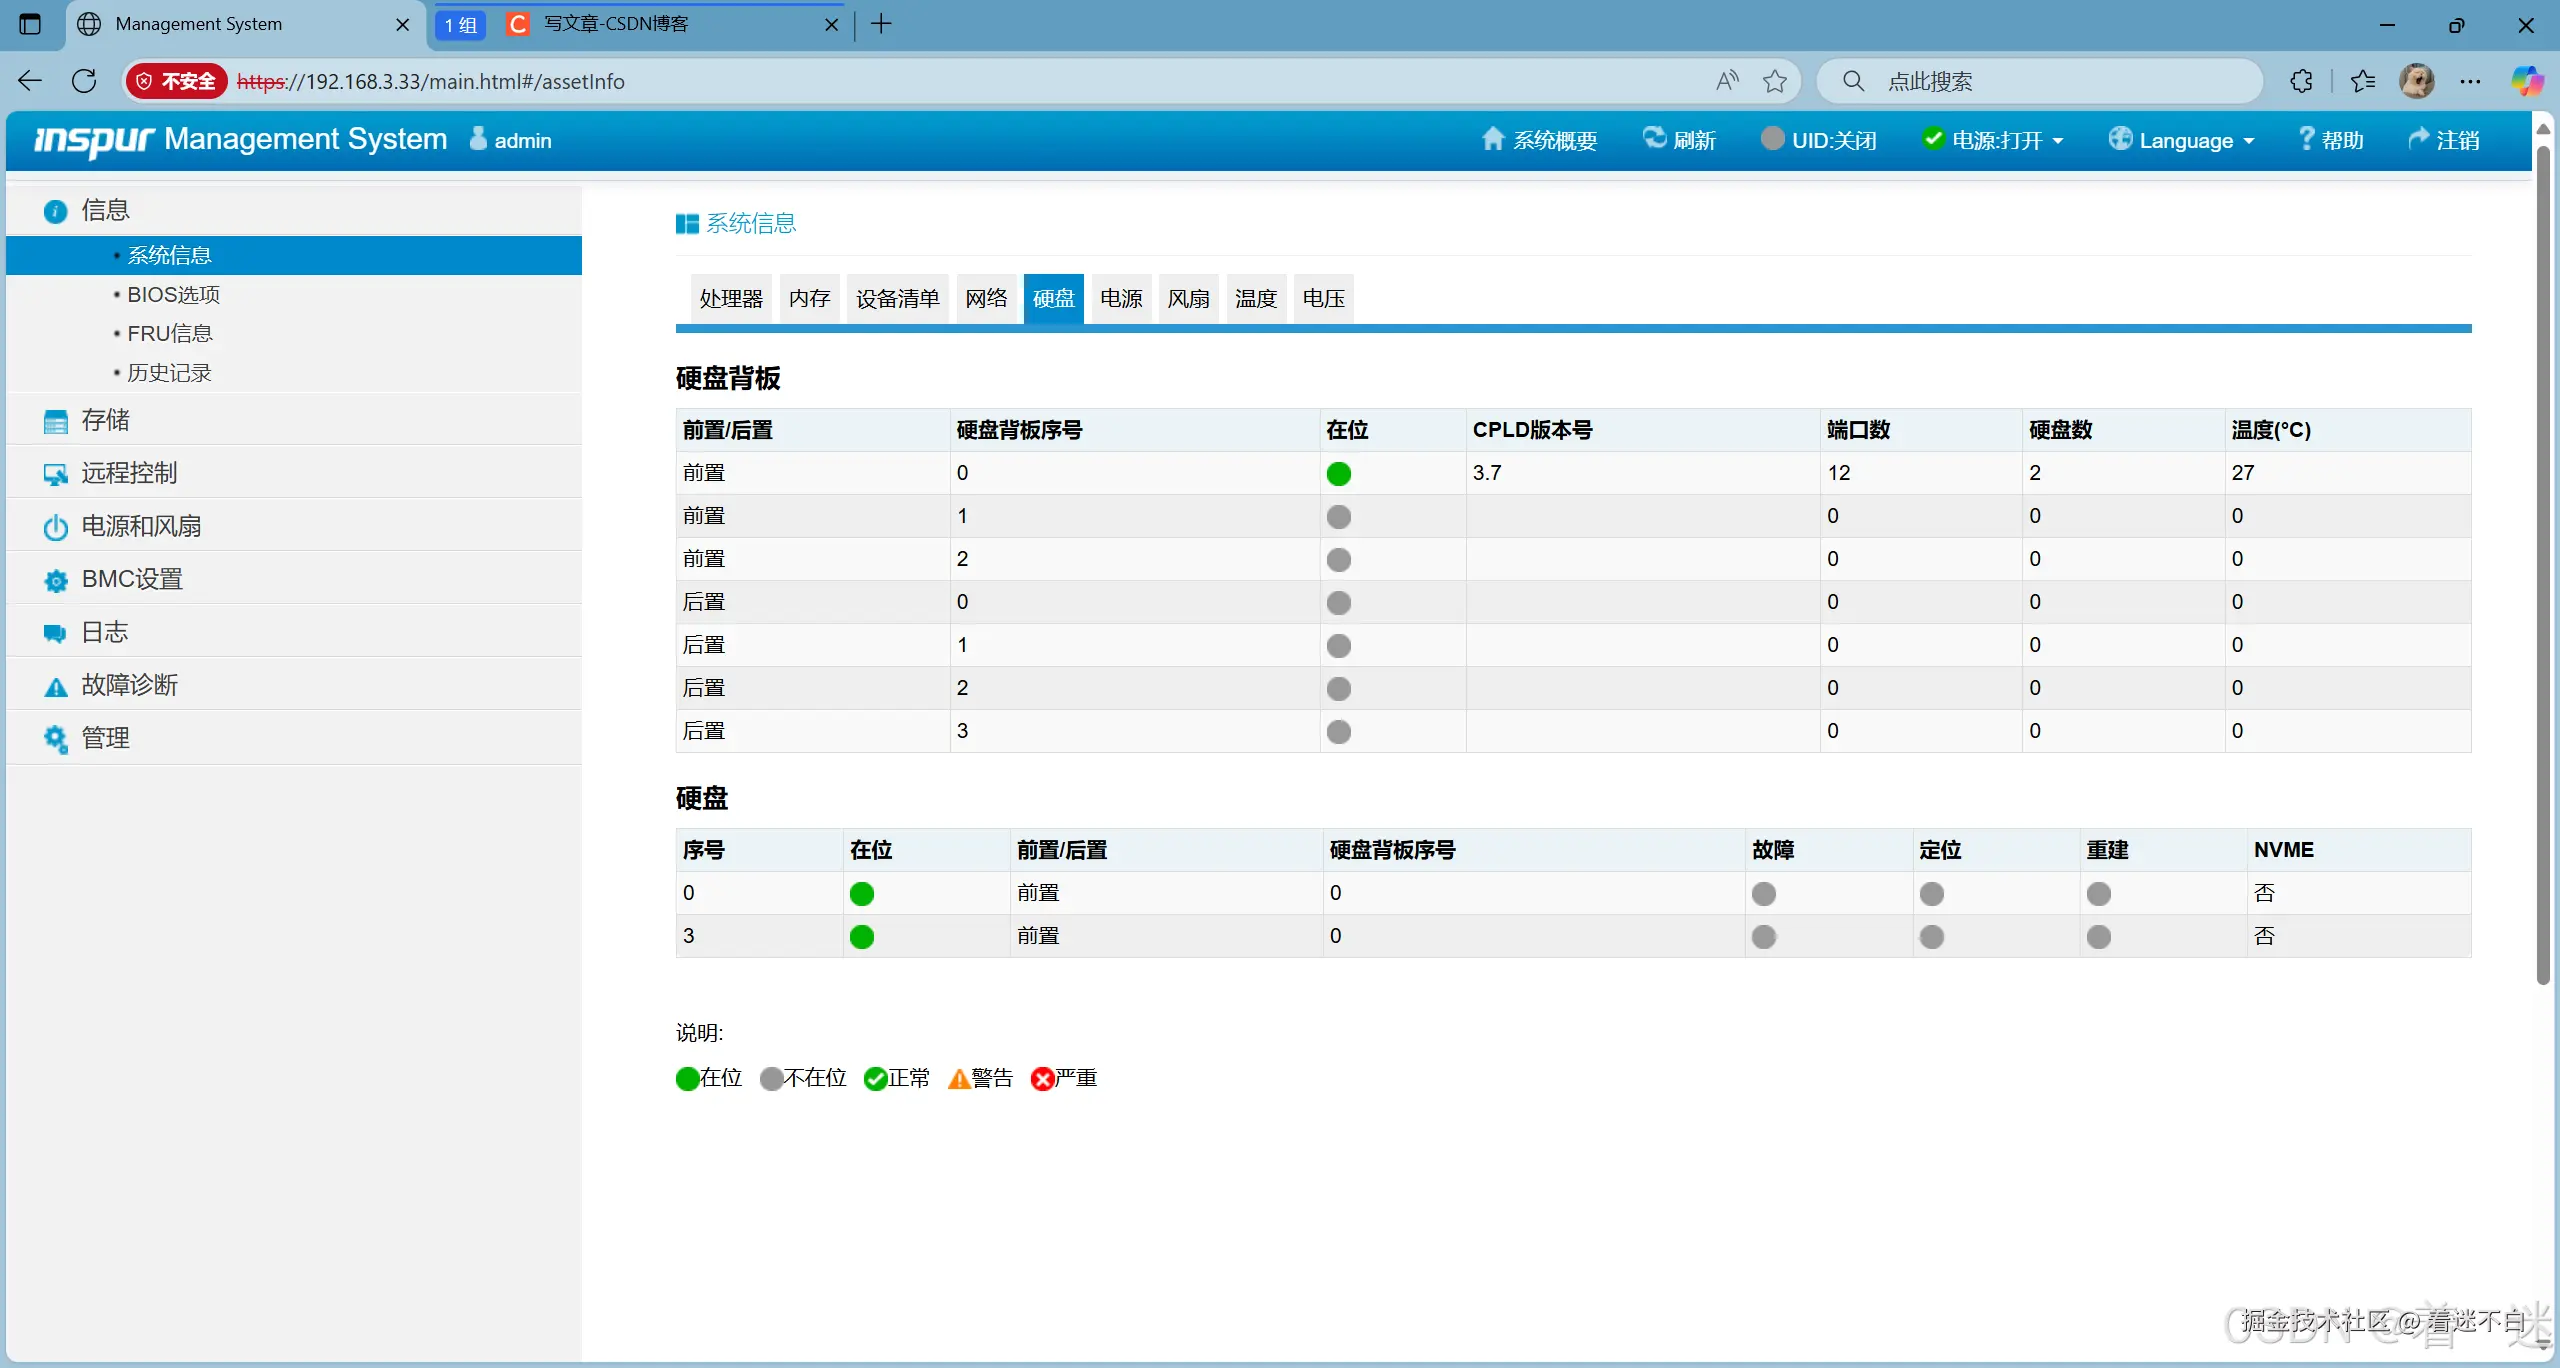Click the green presence indicator for disk 3

[861, 937]
